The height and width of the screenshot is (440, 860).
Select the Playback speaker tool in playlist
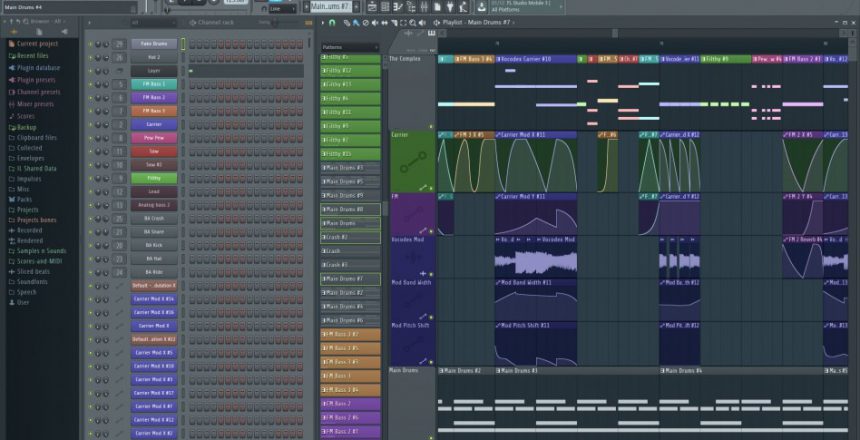(422, 22)
